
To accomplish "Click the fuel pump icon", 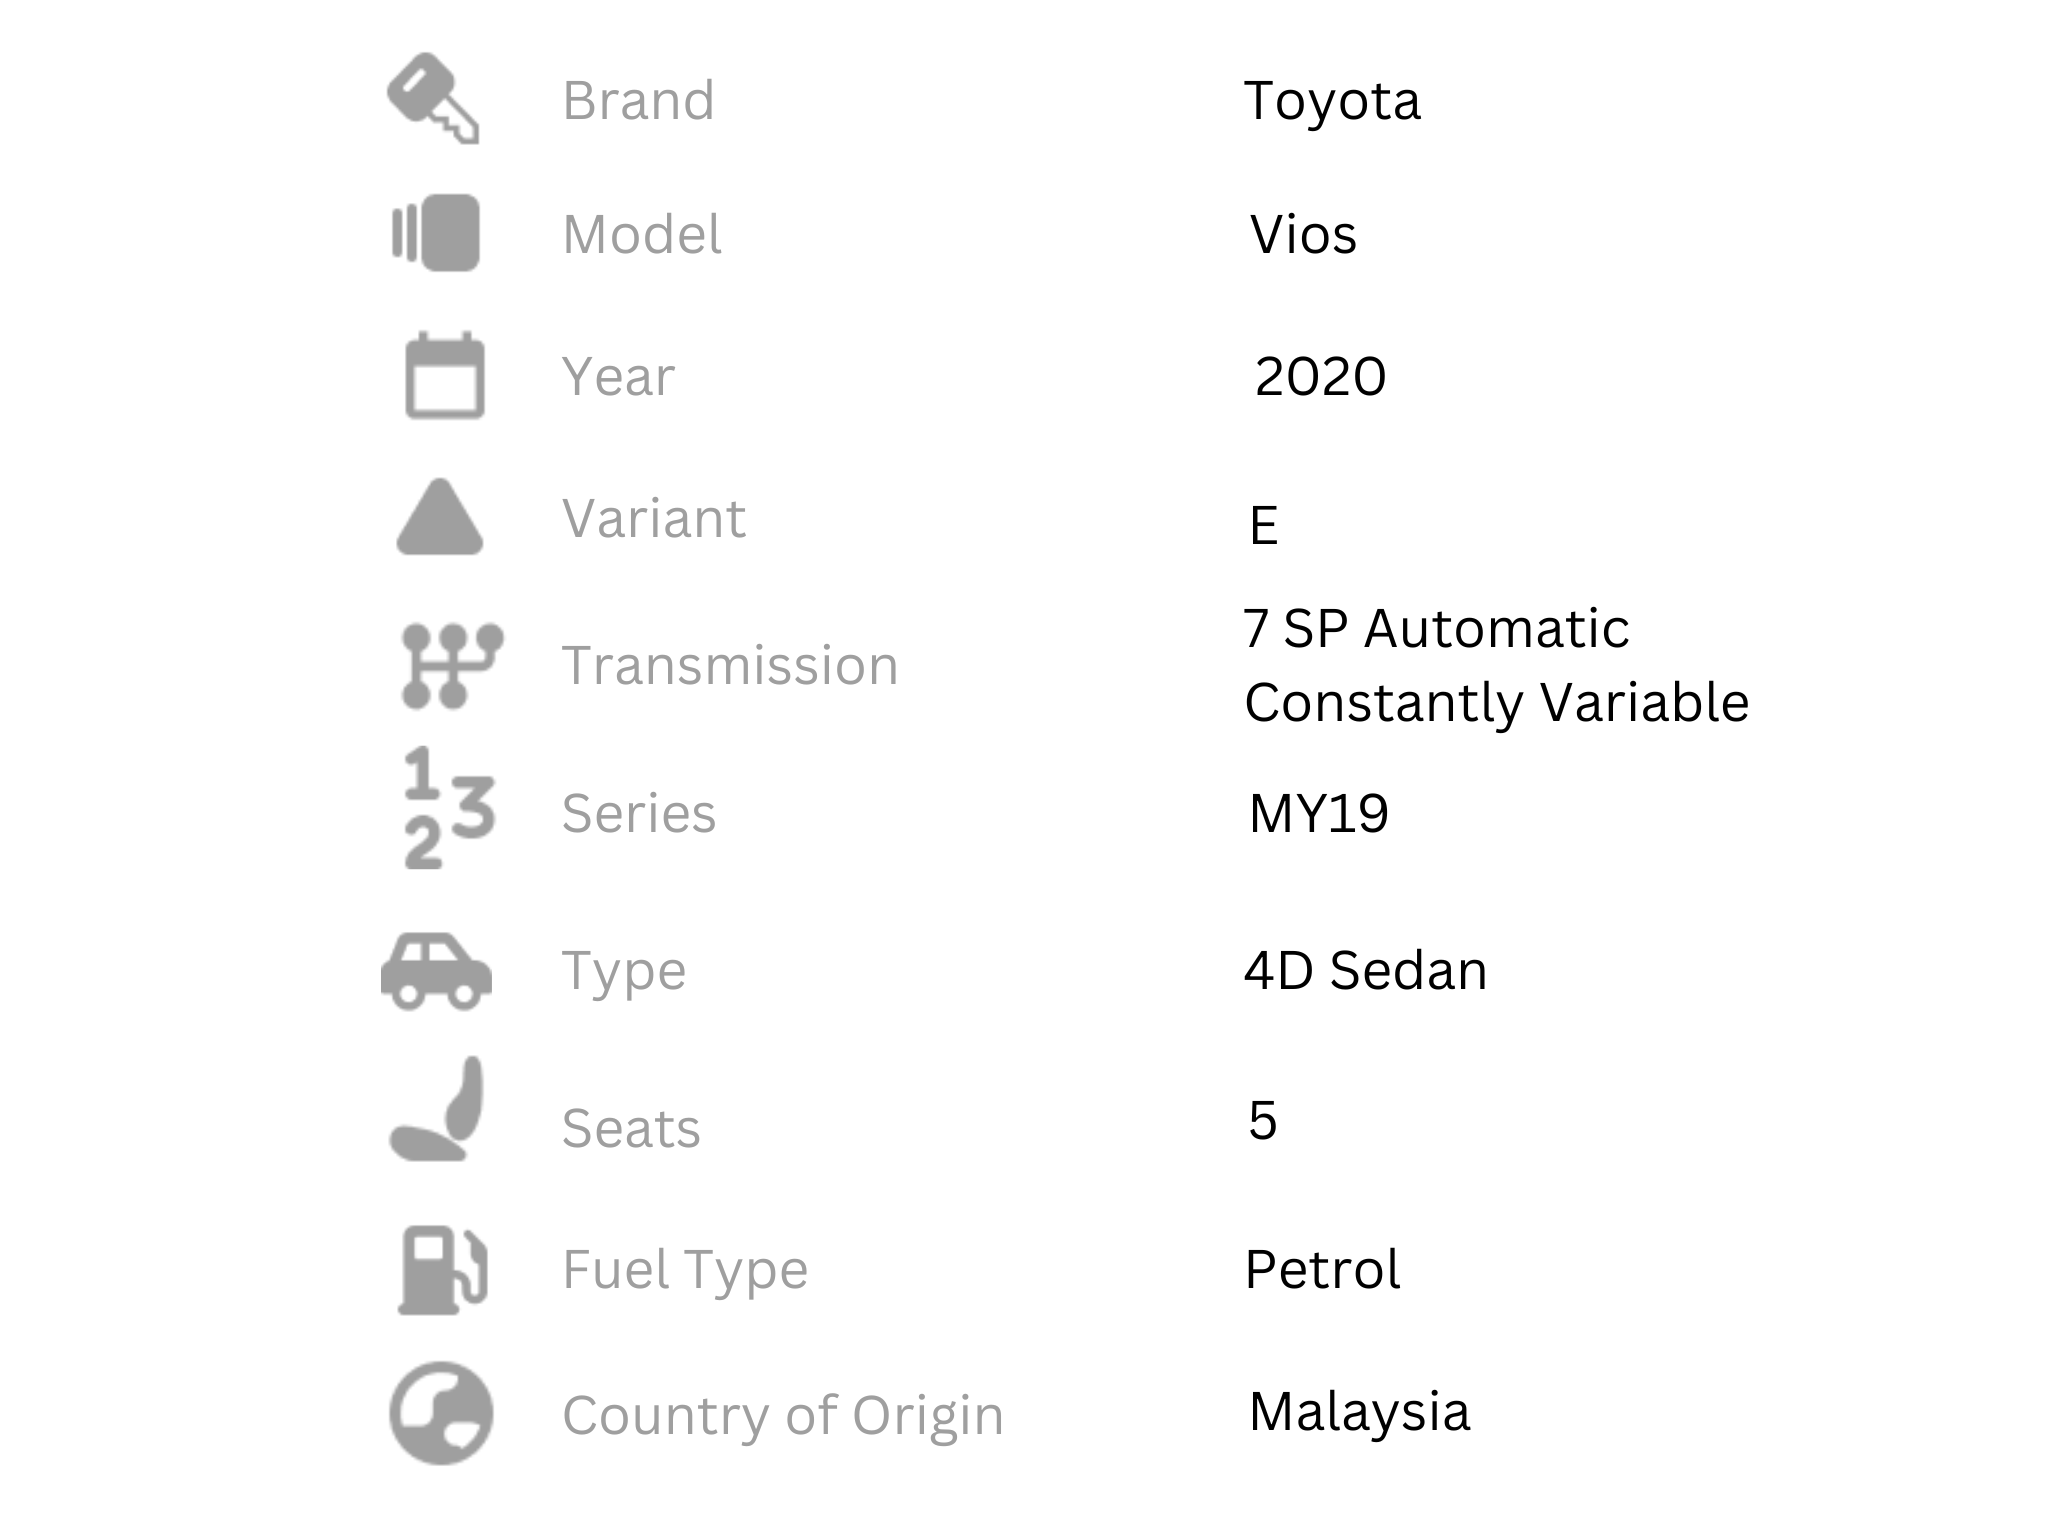I will 442,1268.
